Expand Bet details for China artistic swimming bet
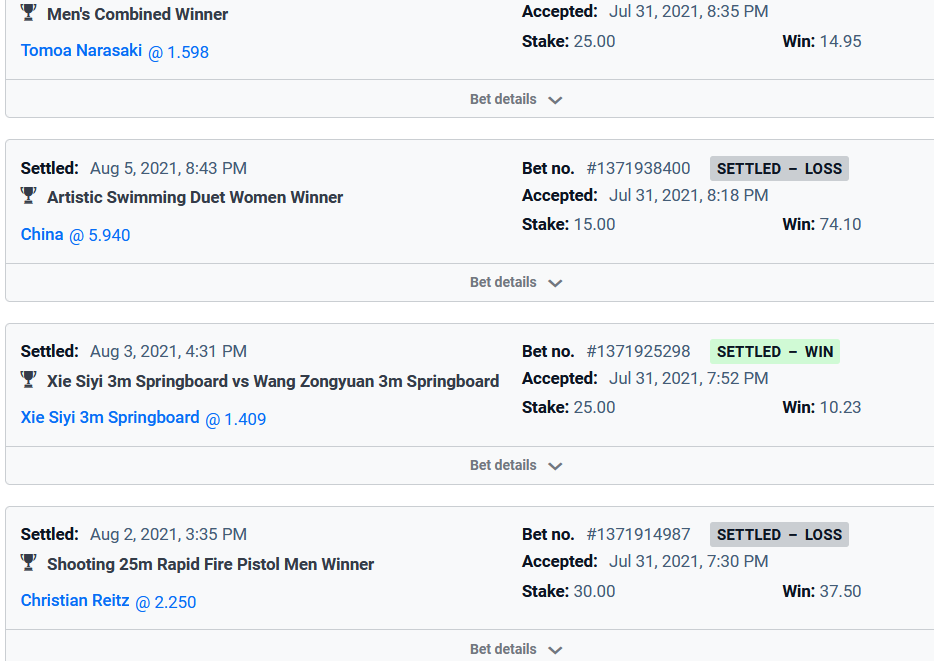934x661 pixels. pyautogui.click(x=516, y=282)
